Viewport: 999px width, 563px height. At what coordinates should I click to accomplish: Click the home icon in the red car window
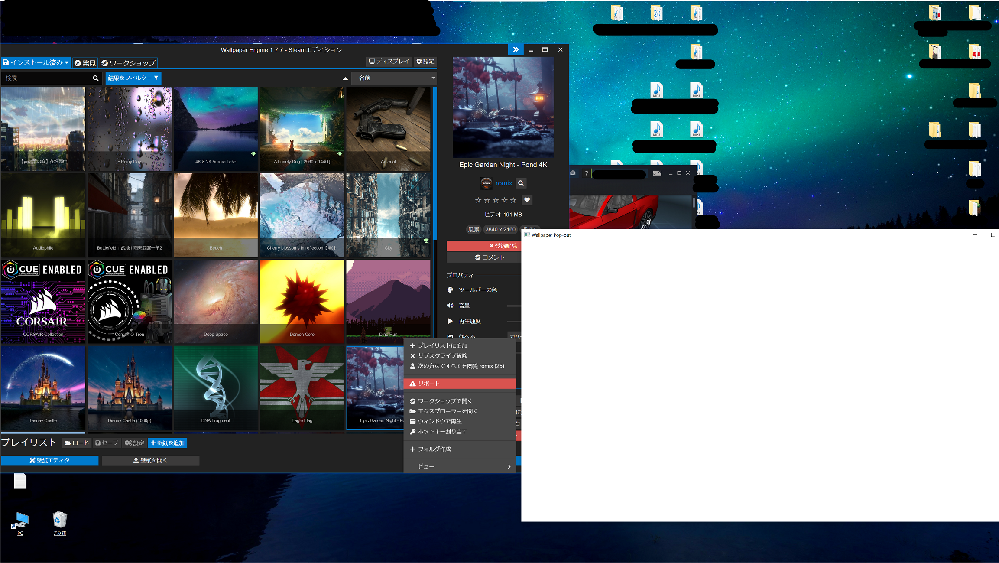pos(573,173)
